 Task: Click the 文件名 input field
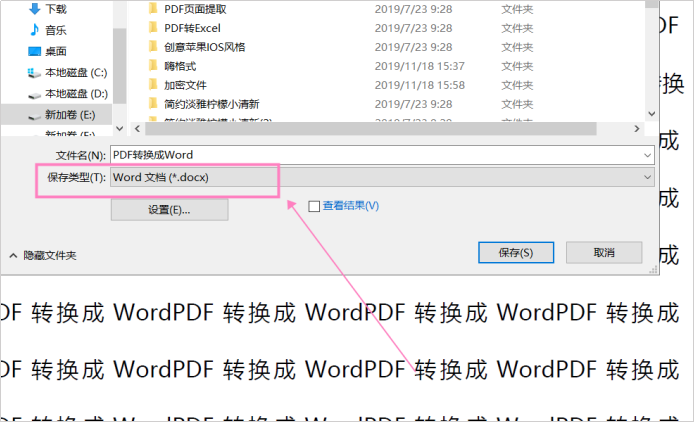pos(382,155)
